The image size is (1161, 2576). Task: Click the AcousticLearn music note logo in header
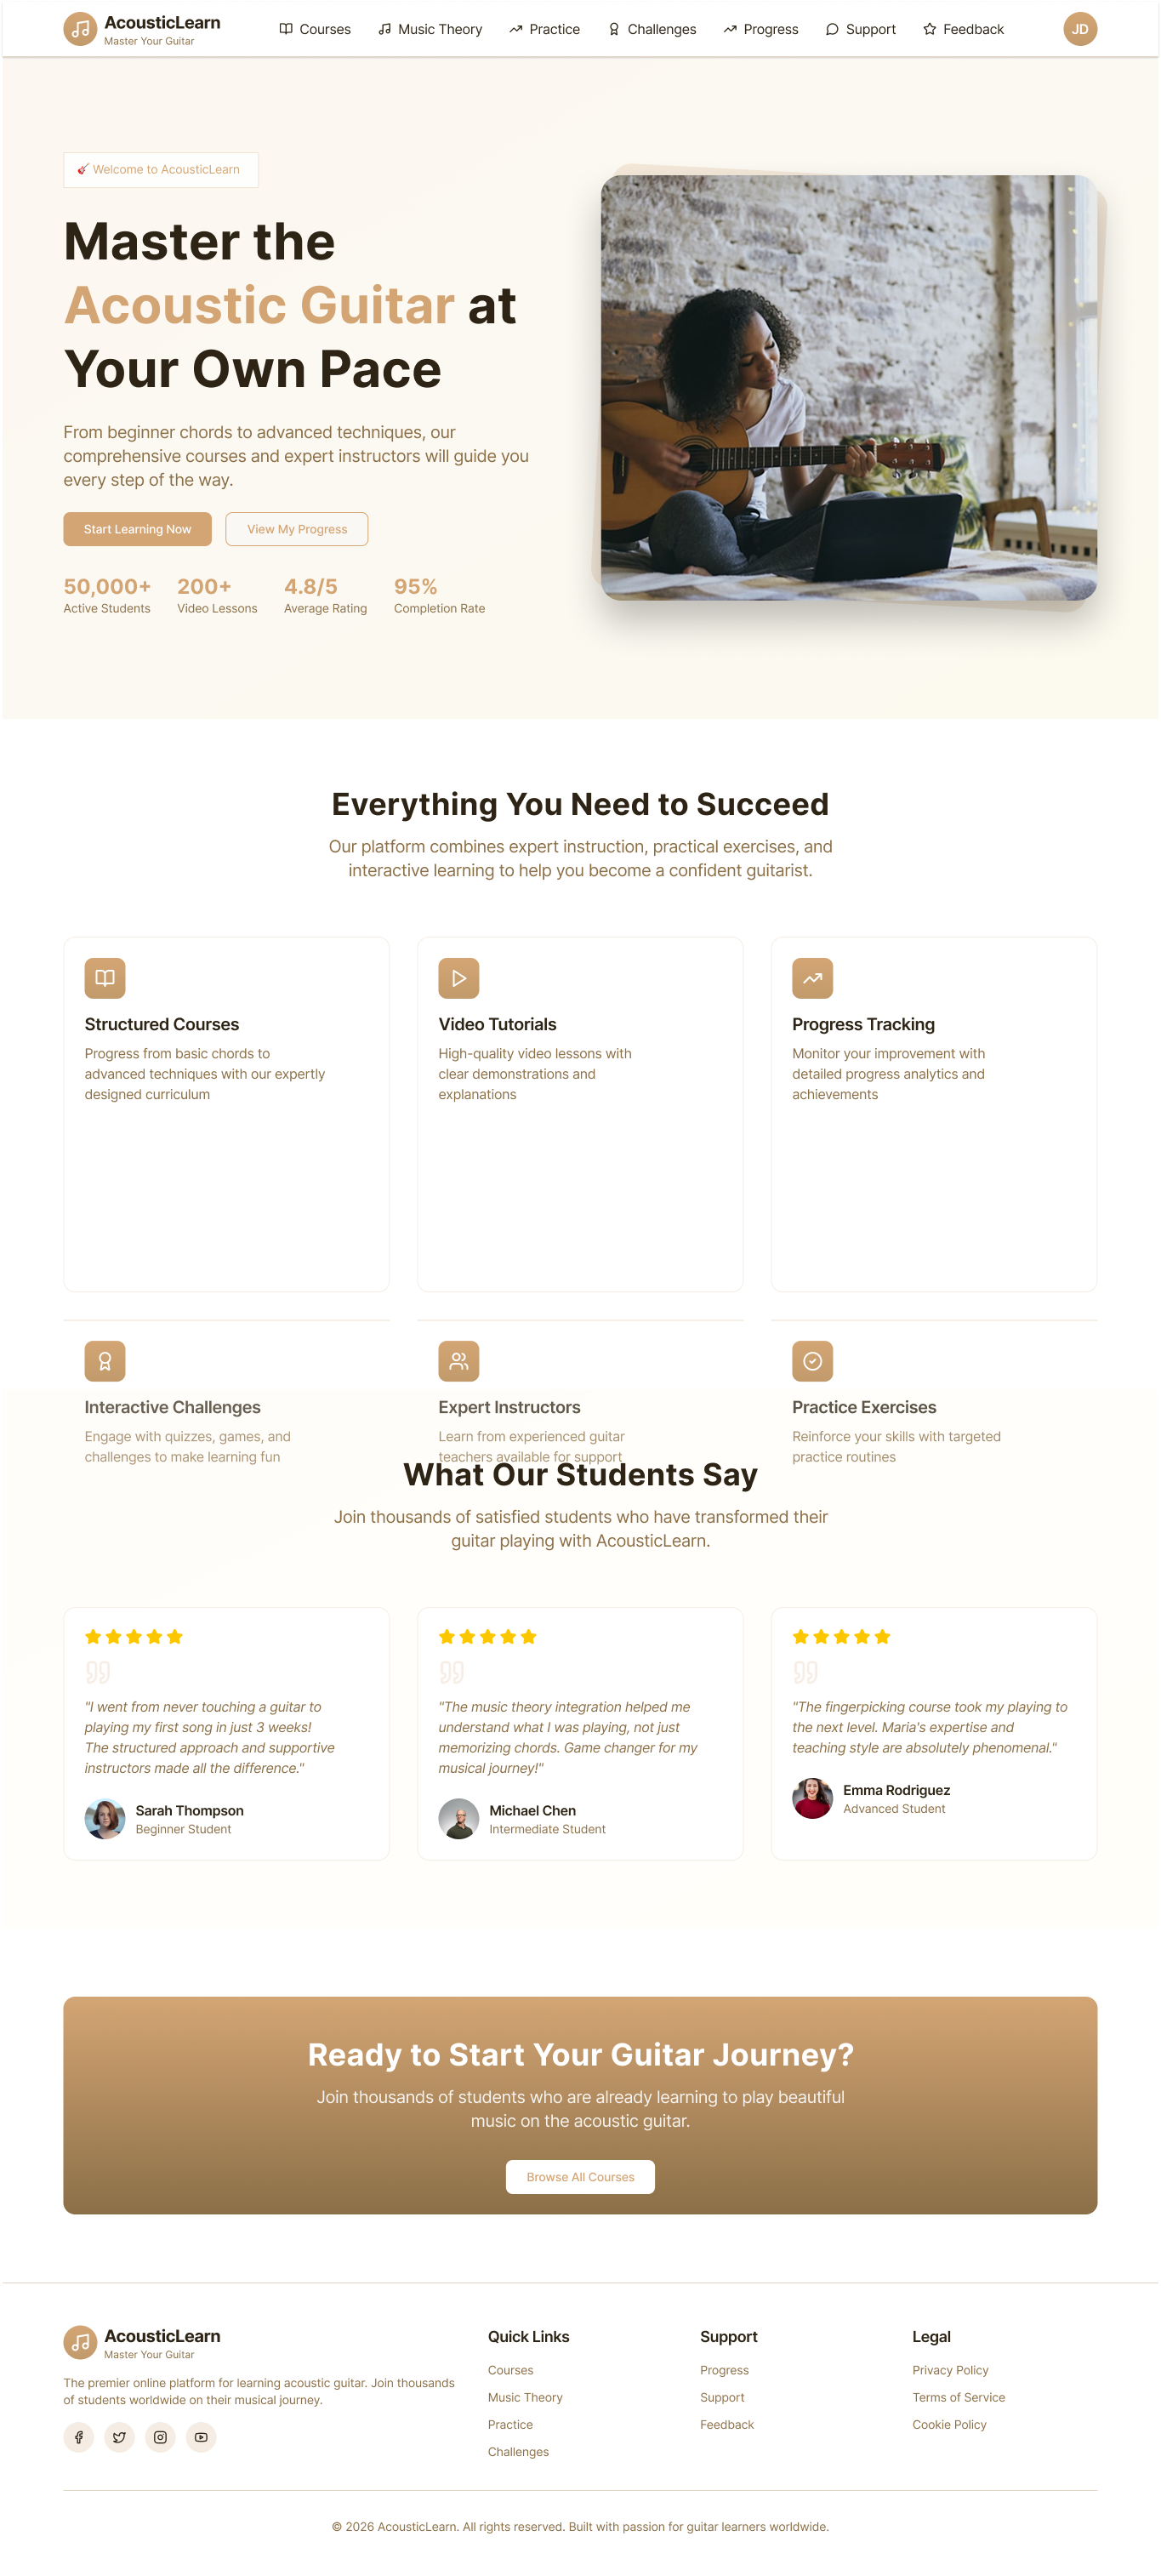point(80,29)
